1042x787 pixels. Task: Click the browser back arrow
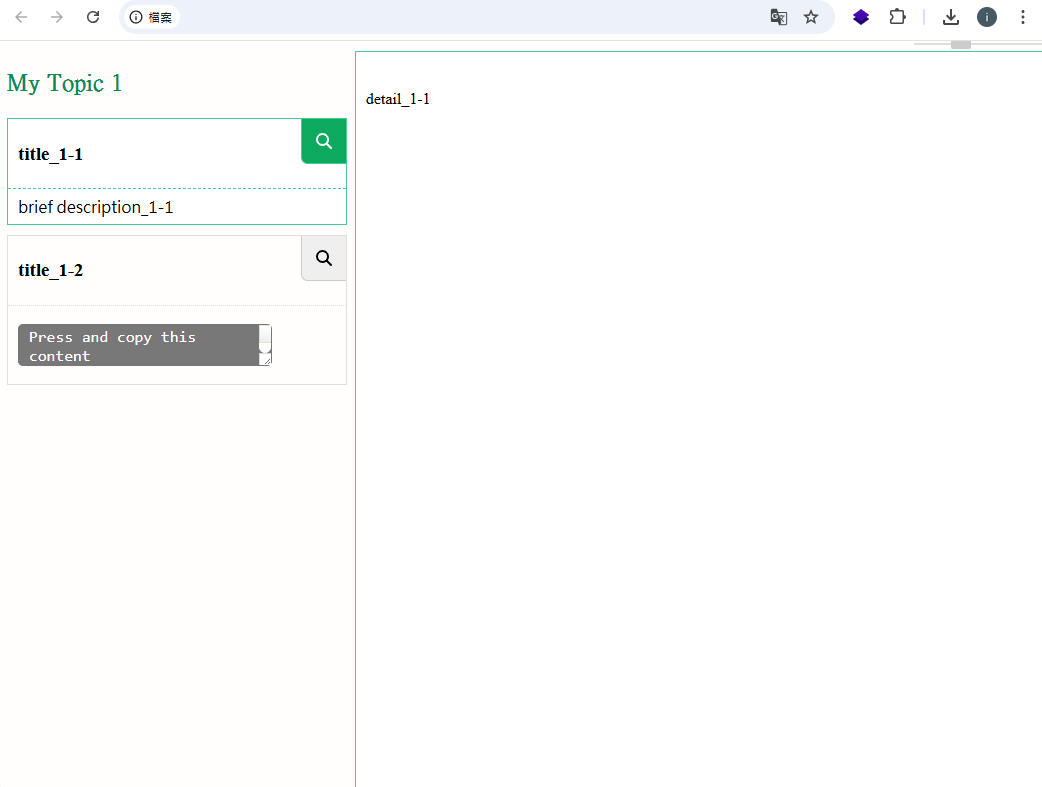point(21,17)
